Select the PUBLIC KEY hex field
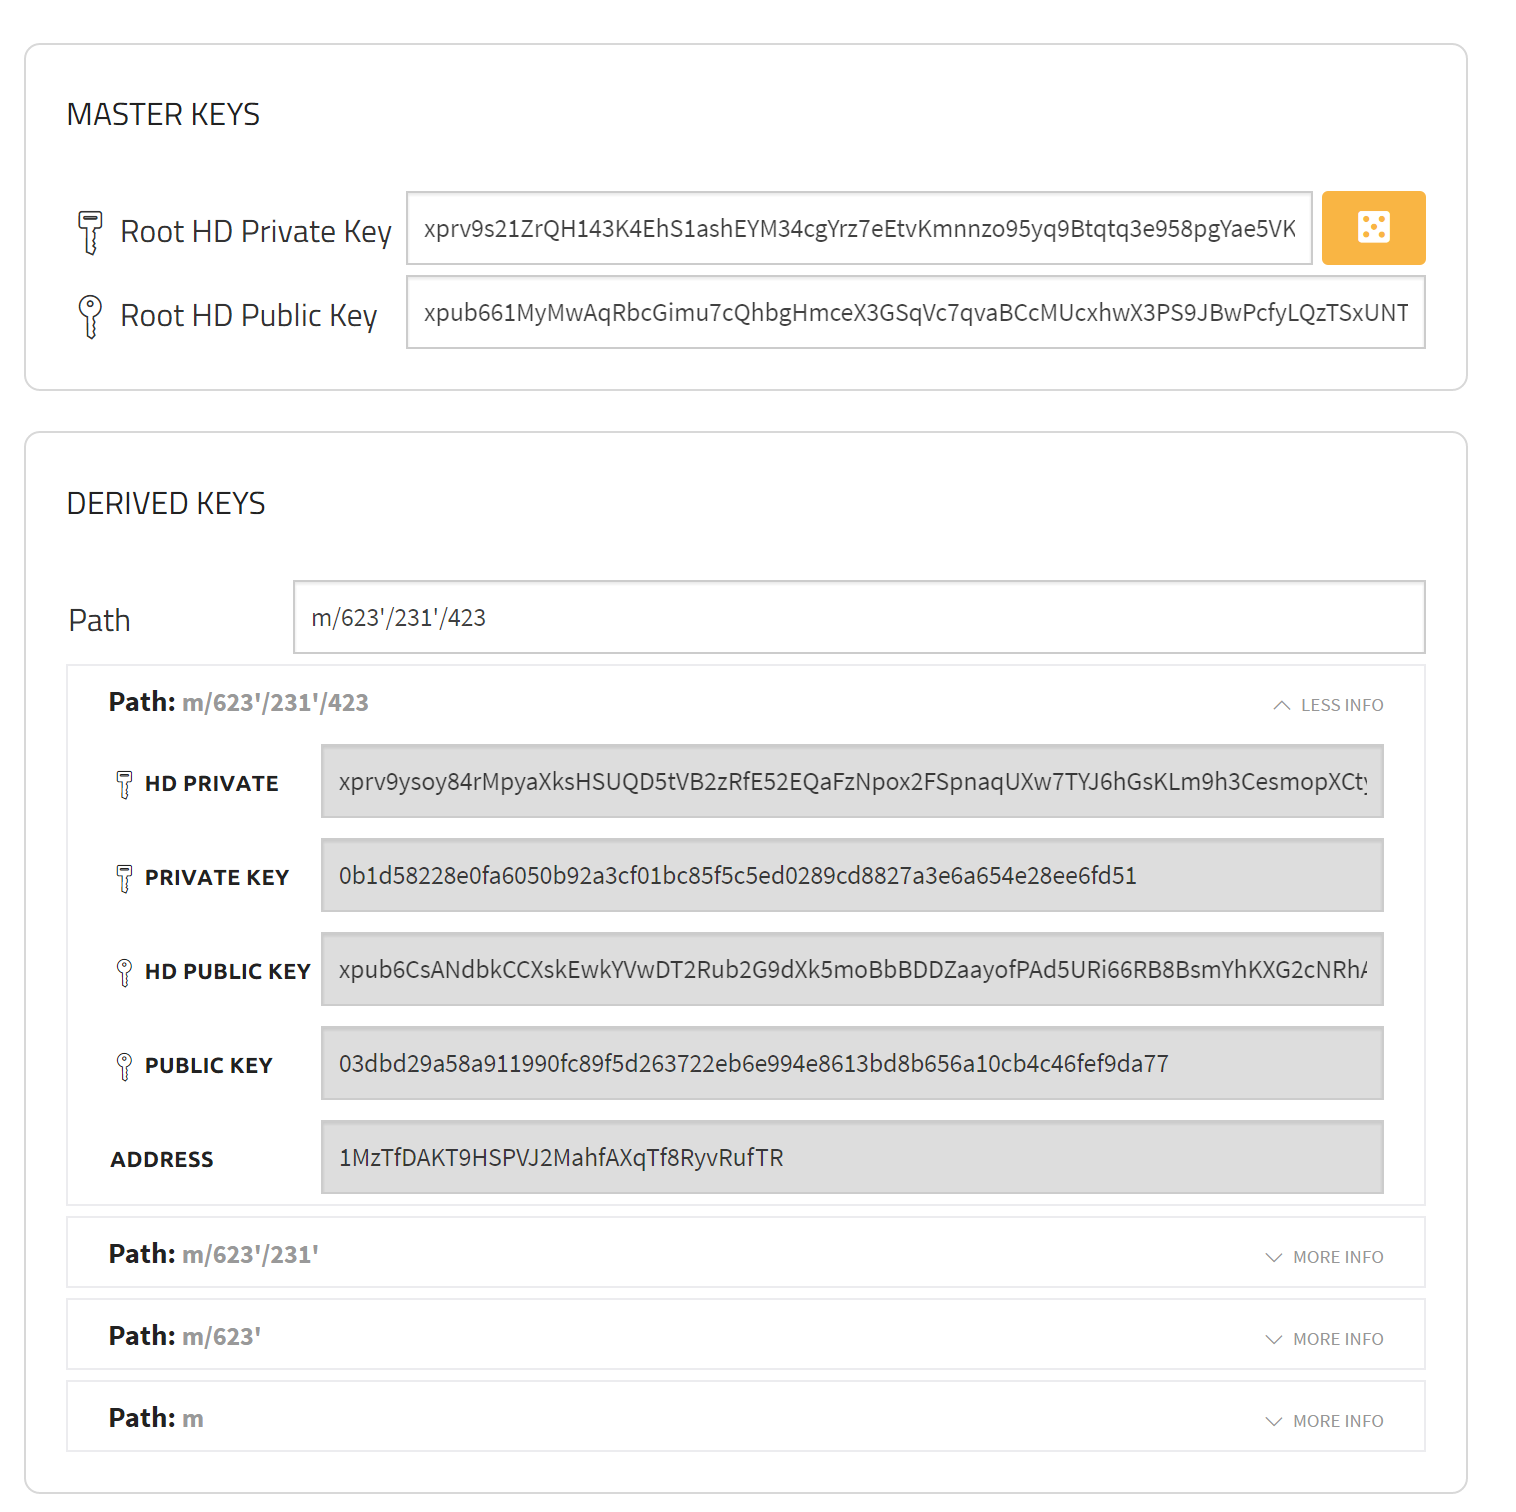Image resolution: width=1516 pixels, height=1512 pixels. [x=852, y=1063]
